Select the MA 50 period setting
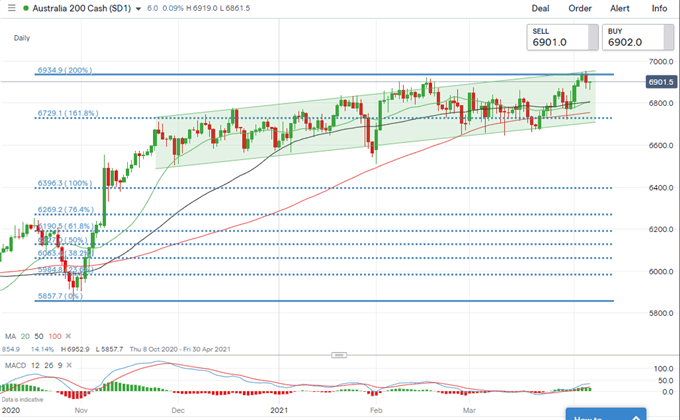The image size is (680, 420). [x=39, y=336]
